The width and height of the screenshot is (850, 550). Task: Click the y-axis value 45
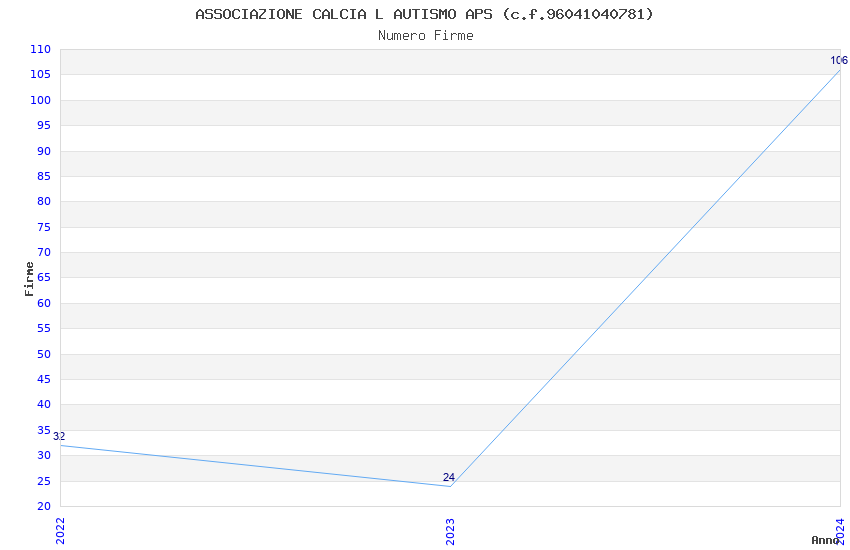click(44, 379)
